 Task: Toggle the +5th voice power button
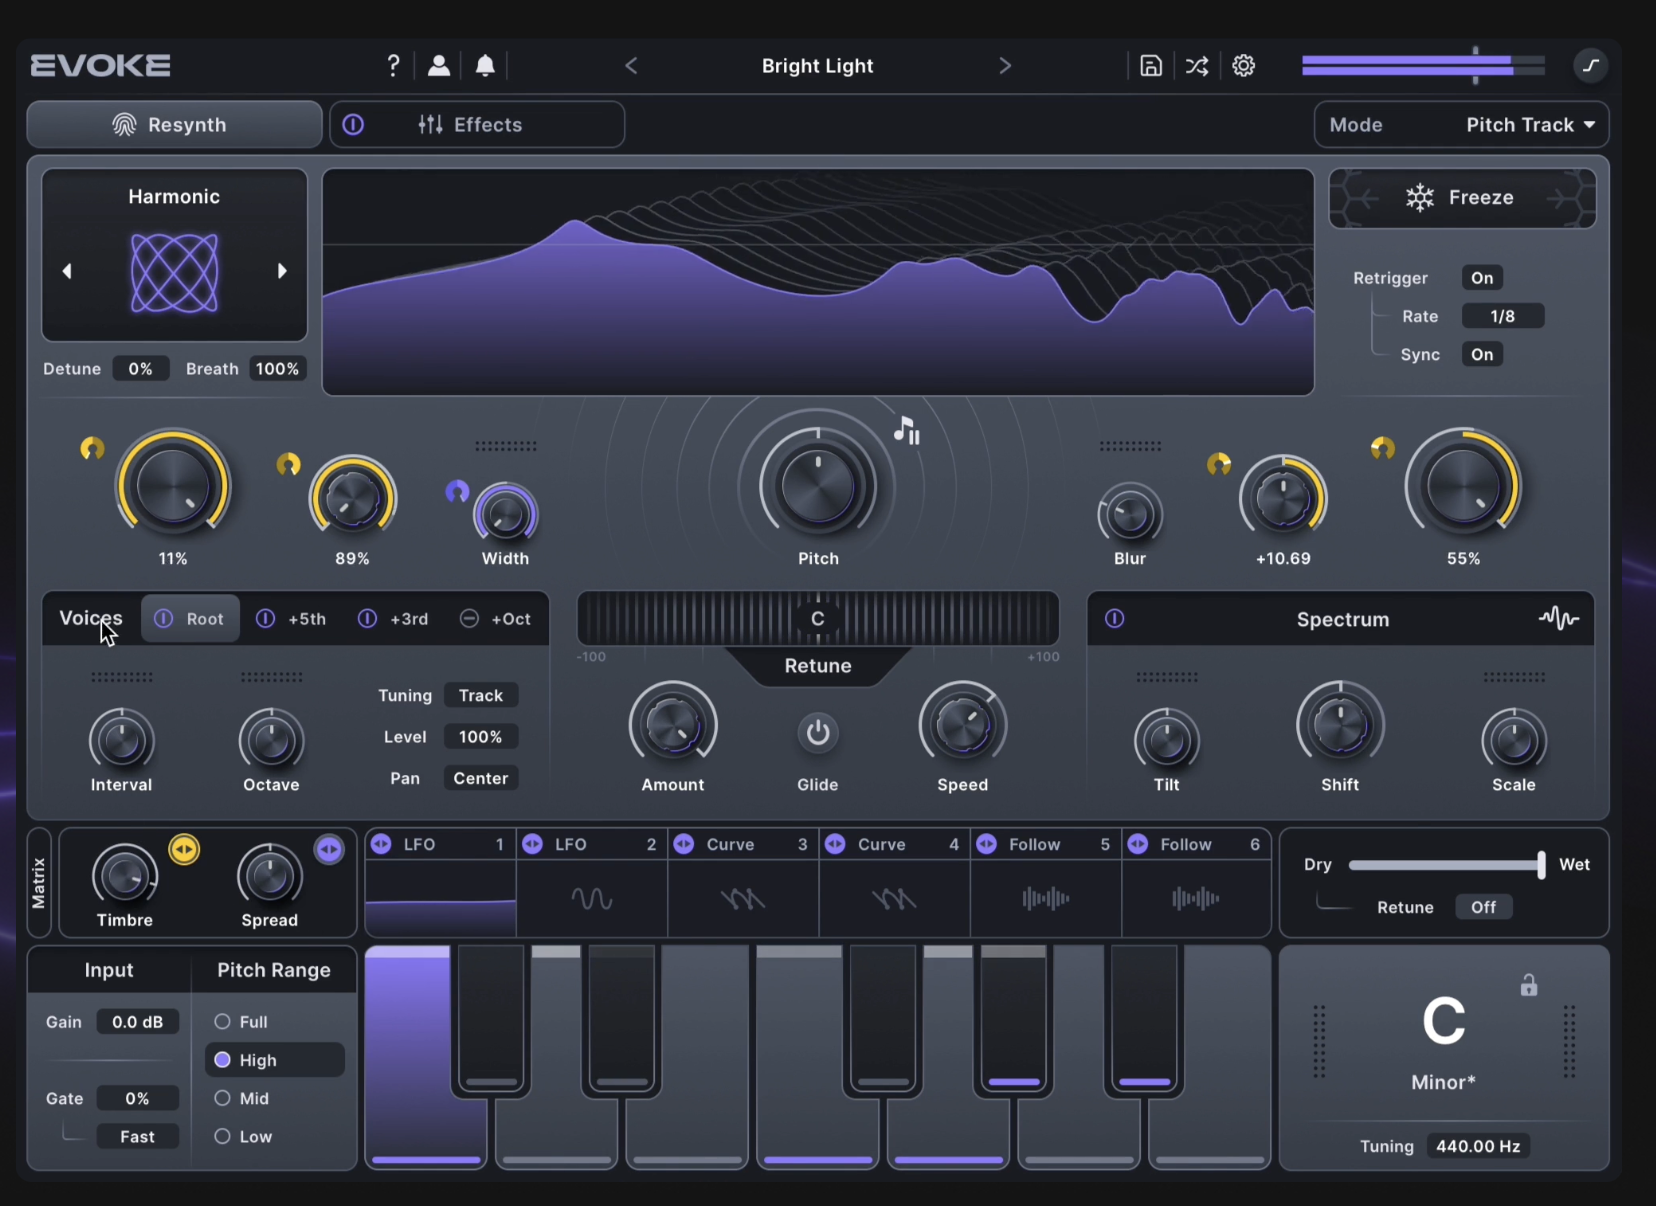click(265, 619)
